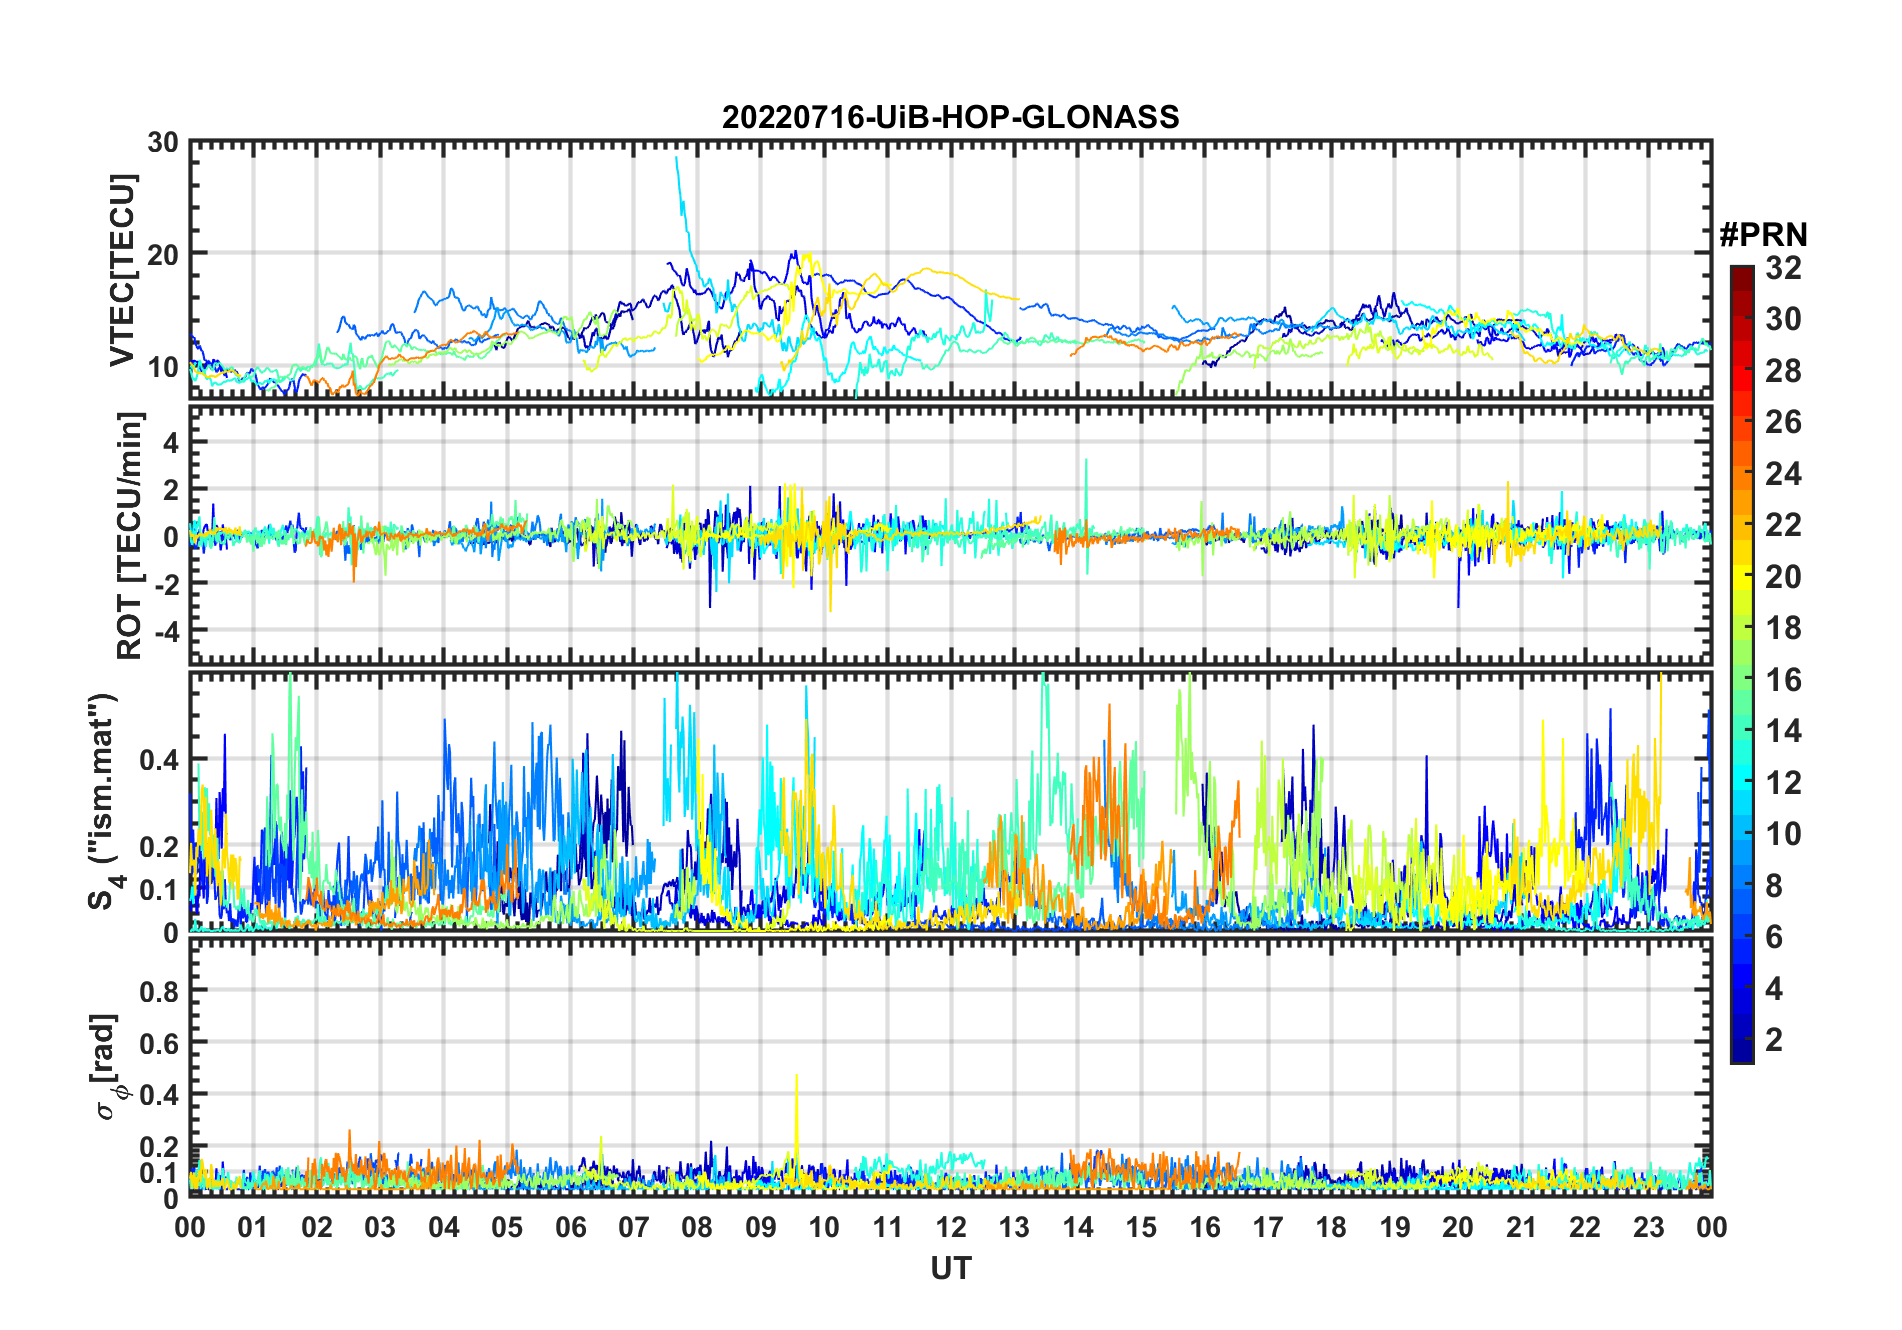
Task: Click the ROT [TECU/min] axis label
Action: (130, 535)
